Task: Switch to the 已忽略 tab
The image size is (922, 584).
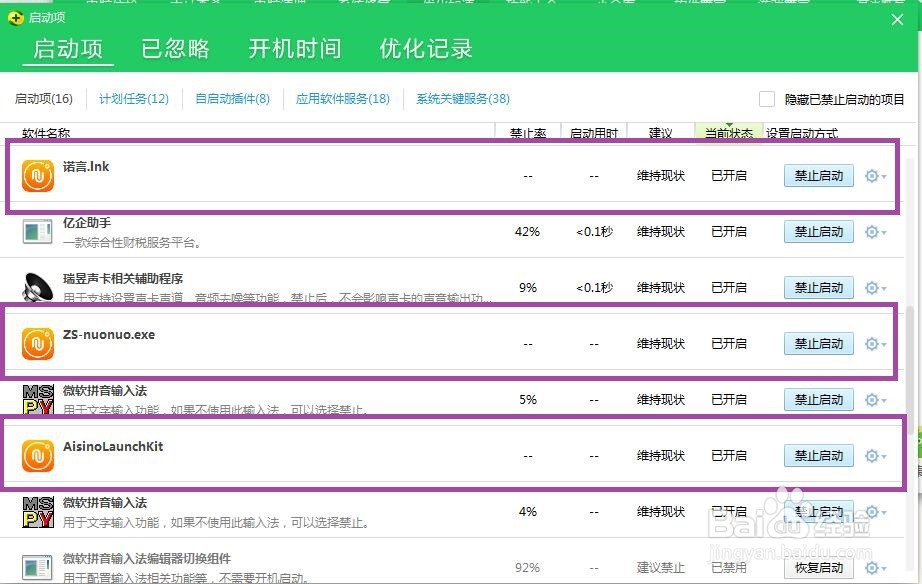Action: click(x=175, y=49)
